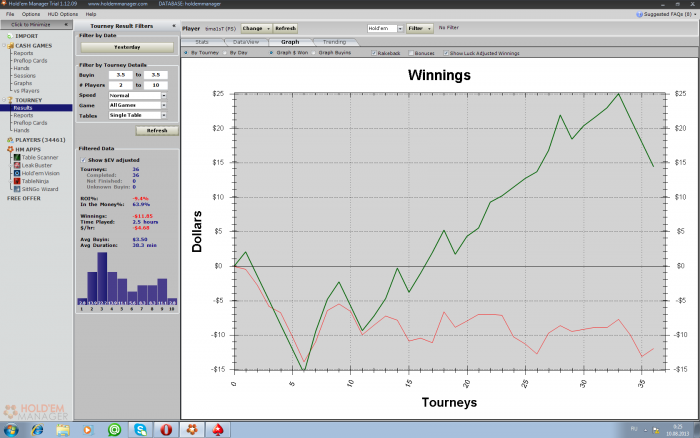Open SitNGo Wizard app icon
Image resolution: width=700 pixels, height=438 pixels.
17,189
